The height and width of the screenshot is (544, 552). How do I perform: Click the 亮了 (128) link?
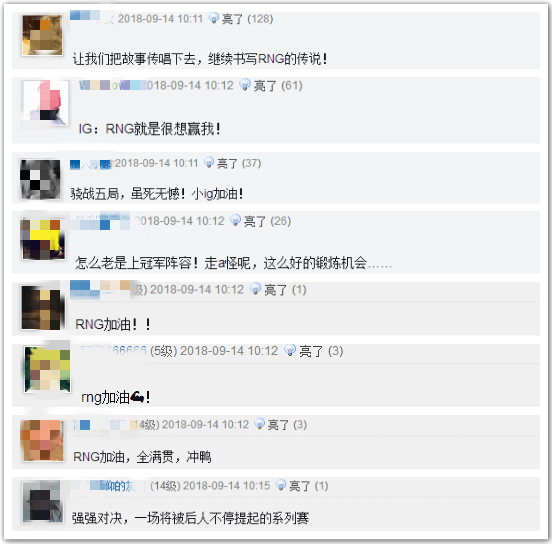(x=247, y=19)
